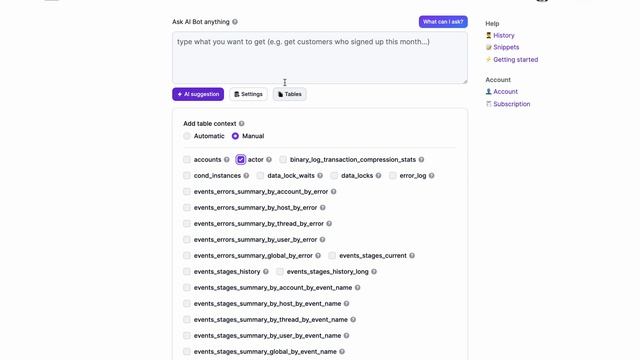Viewport: 640px width, 360px height.
Task: Open info icon for events_stages_summary_by_thread_by_event_name
Action: point(353,320)
